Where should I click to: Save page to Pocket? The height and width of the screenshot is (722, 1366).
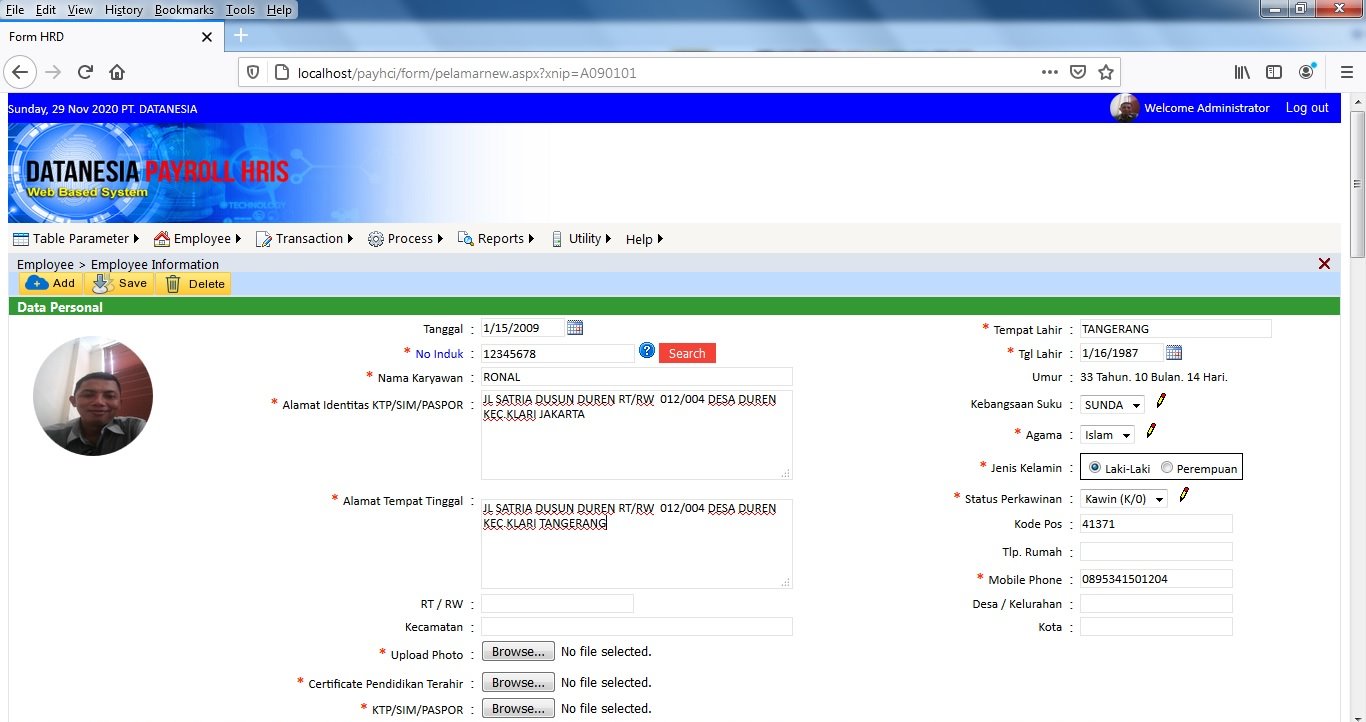1078,72
